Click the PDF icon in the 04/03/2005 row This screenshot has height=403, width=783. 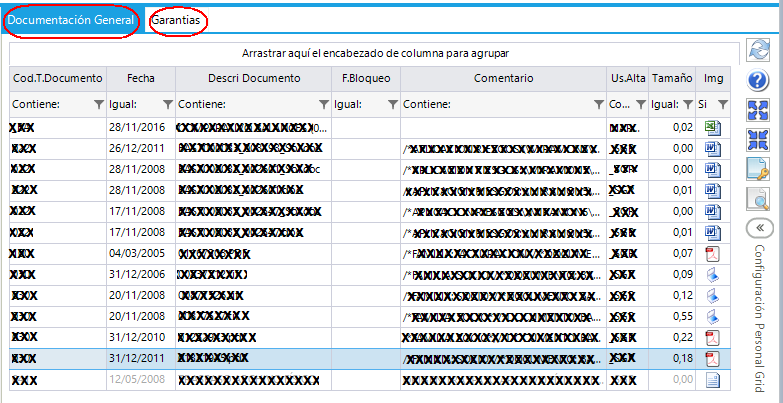click(713, 254)
